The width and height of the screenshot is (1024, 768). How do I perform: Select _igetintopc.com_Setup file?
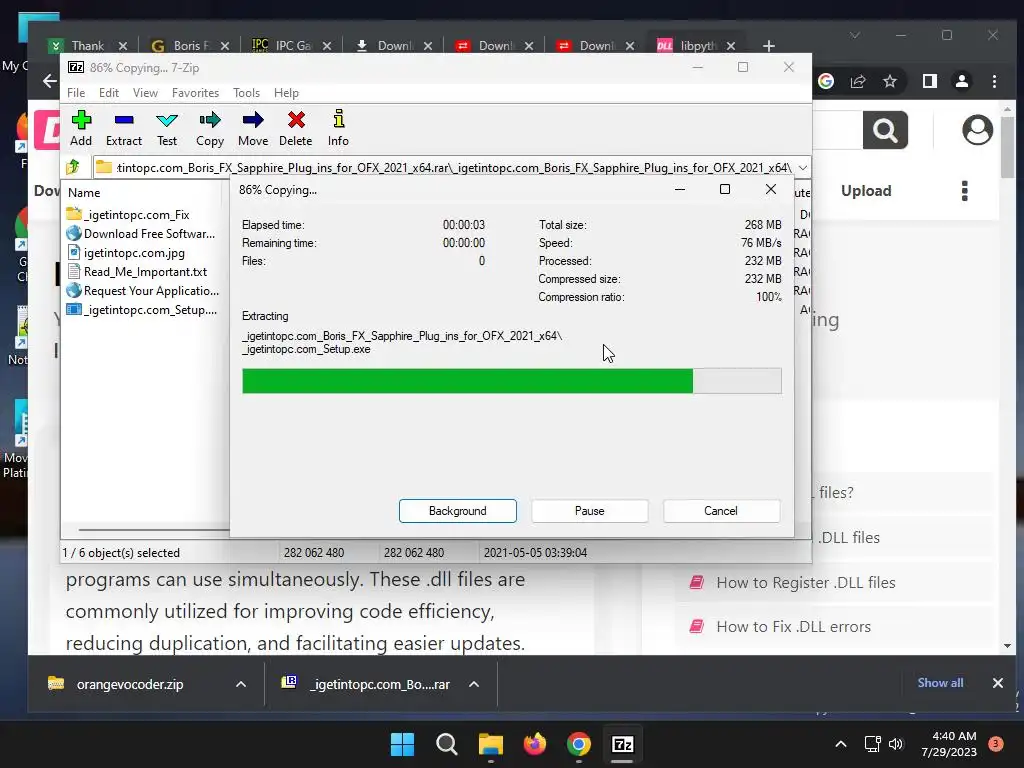pos(142,310)
